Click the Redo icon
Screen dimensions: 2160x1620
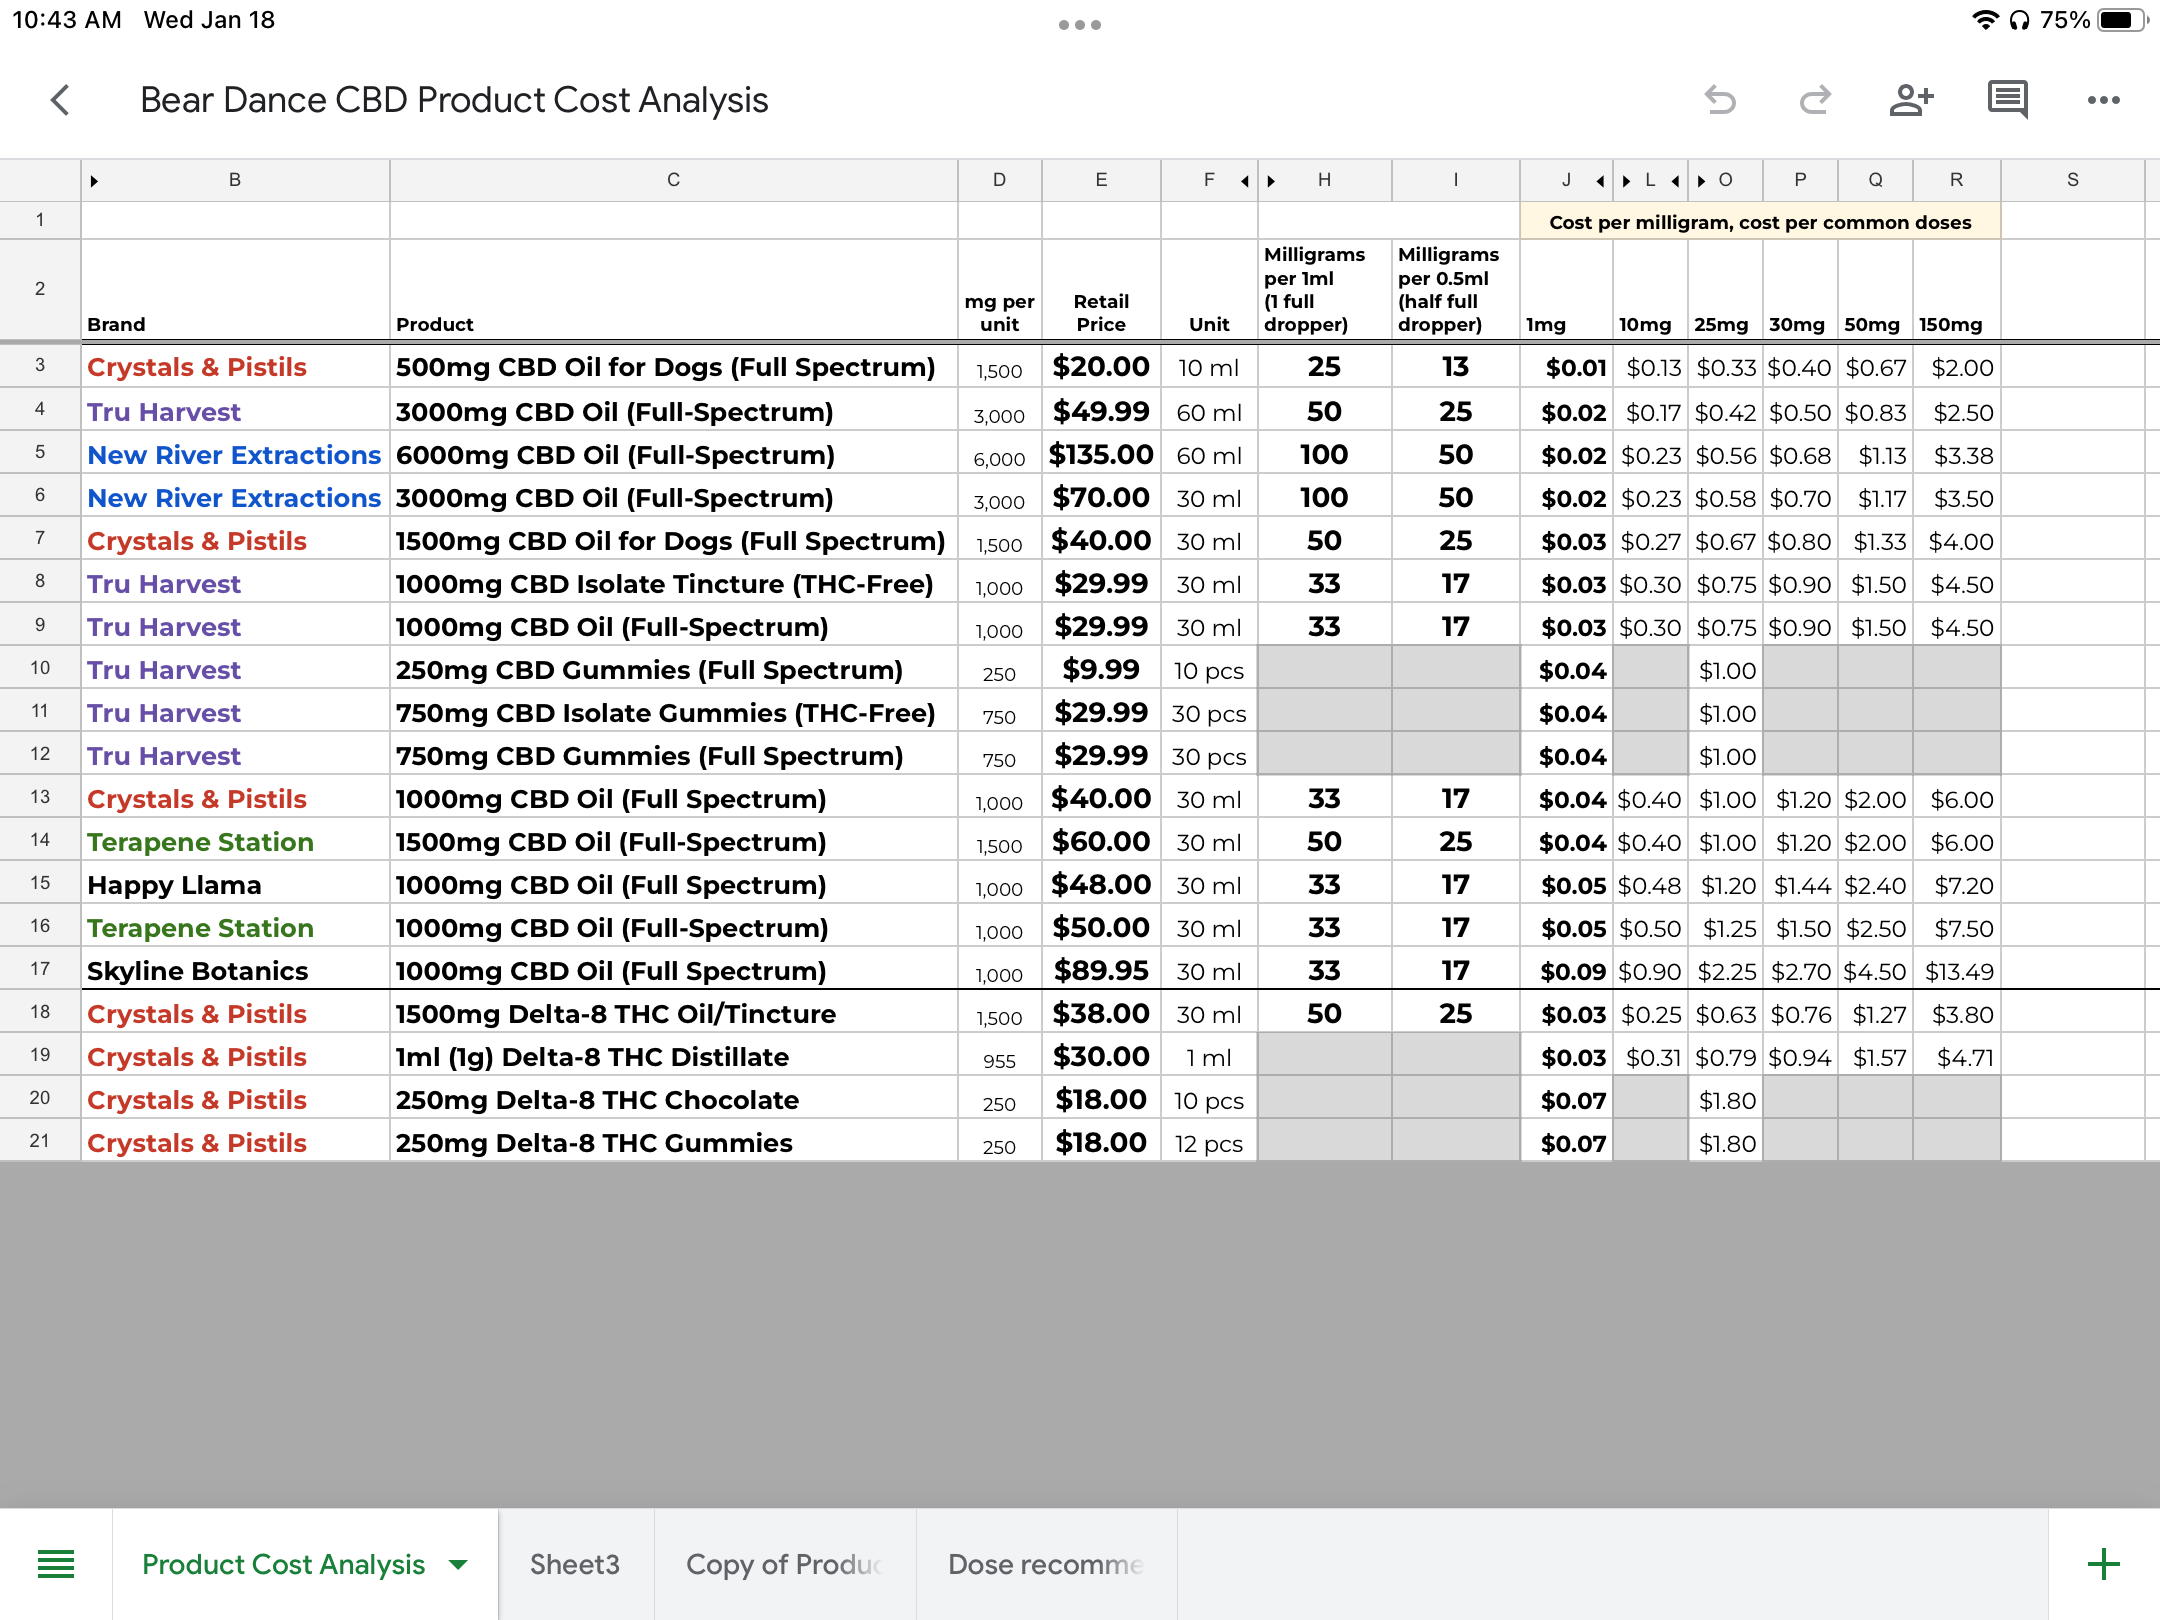tap(1815, 99)
